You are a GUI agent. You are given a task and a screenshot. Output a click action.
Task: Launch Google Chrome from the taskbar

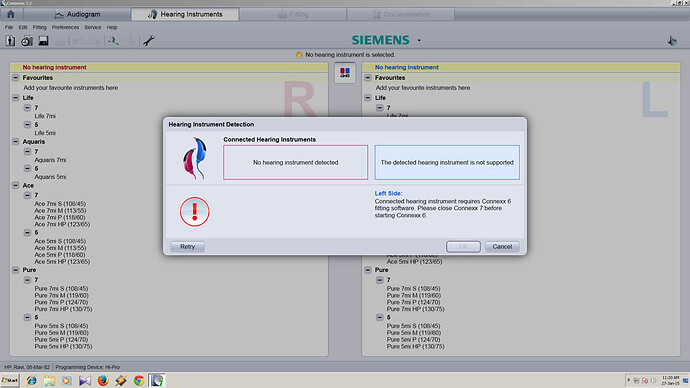pos(139,380)
